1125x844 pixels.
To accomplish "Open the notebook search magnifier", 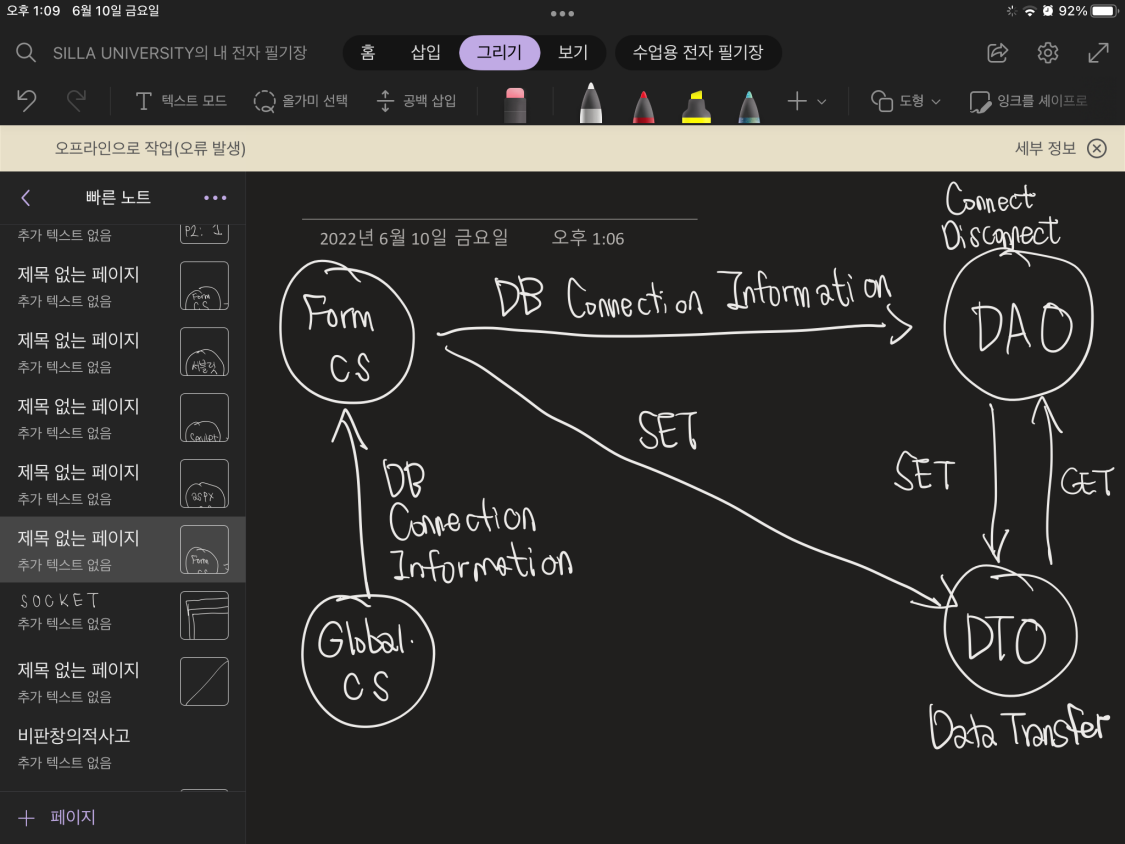I will tap(26, 52).
